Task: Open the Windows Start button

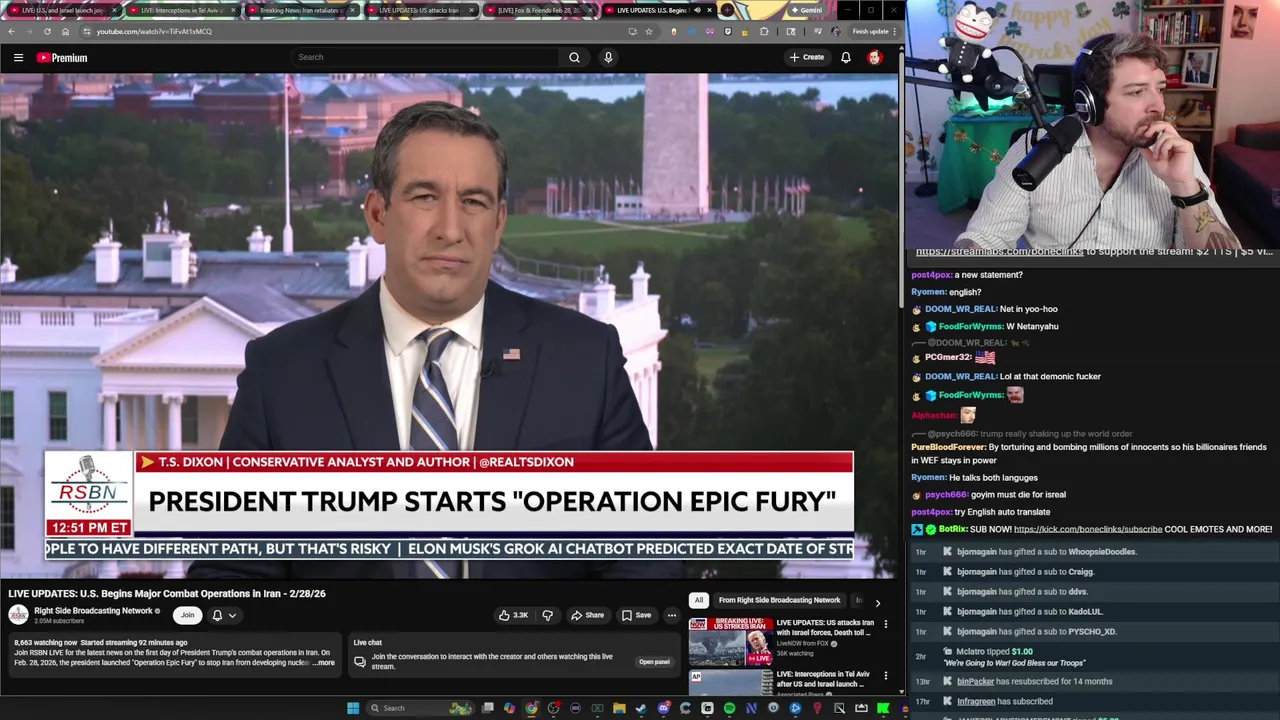Action: click(x=352, y=708)
